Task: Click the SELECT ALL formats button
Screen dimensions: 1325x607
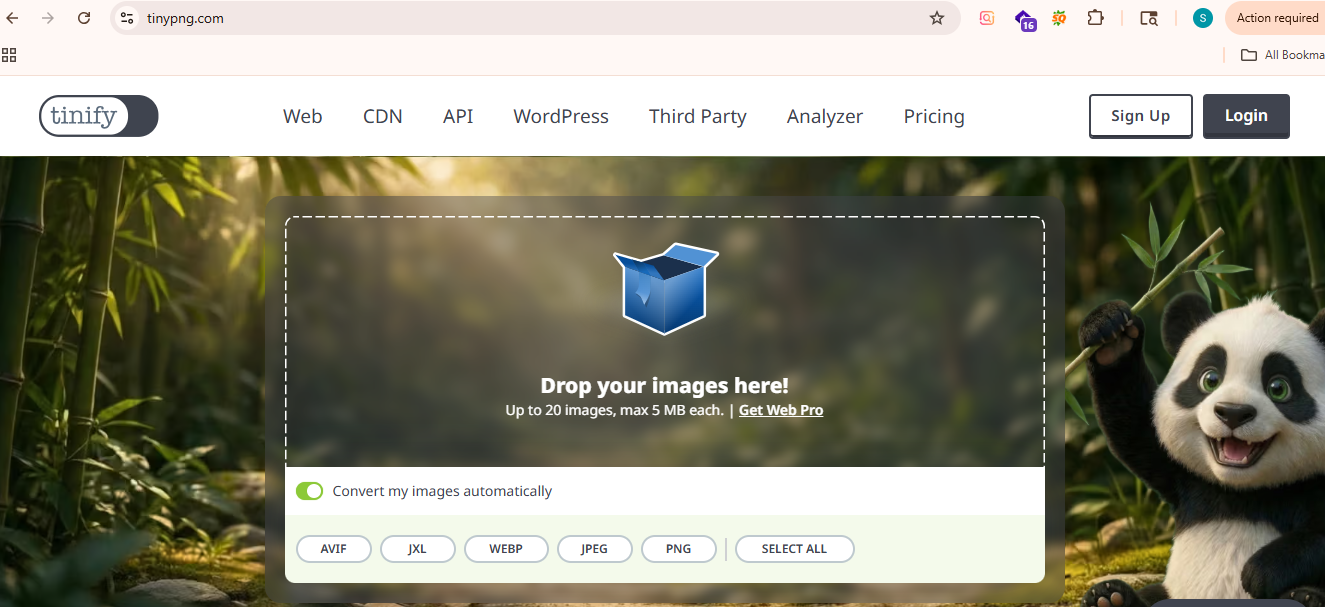Action: 795,549
